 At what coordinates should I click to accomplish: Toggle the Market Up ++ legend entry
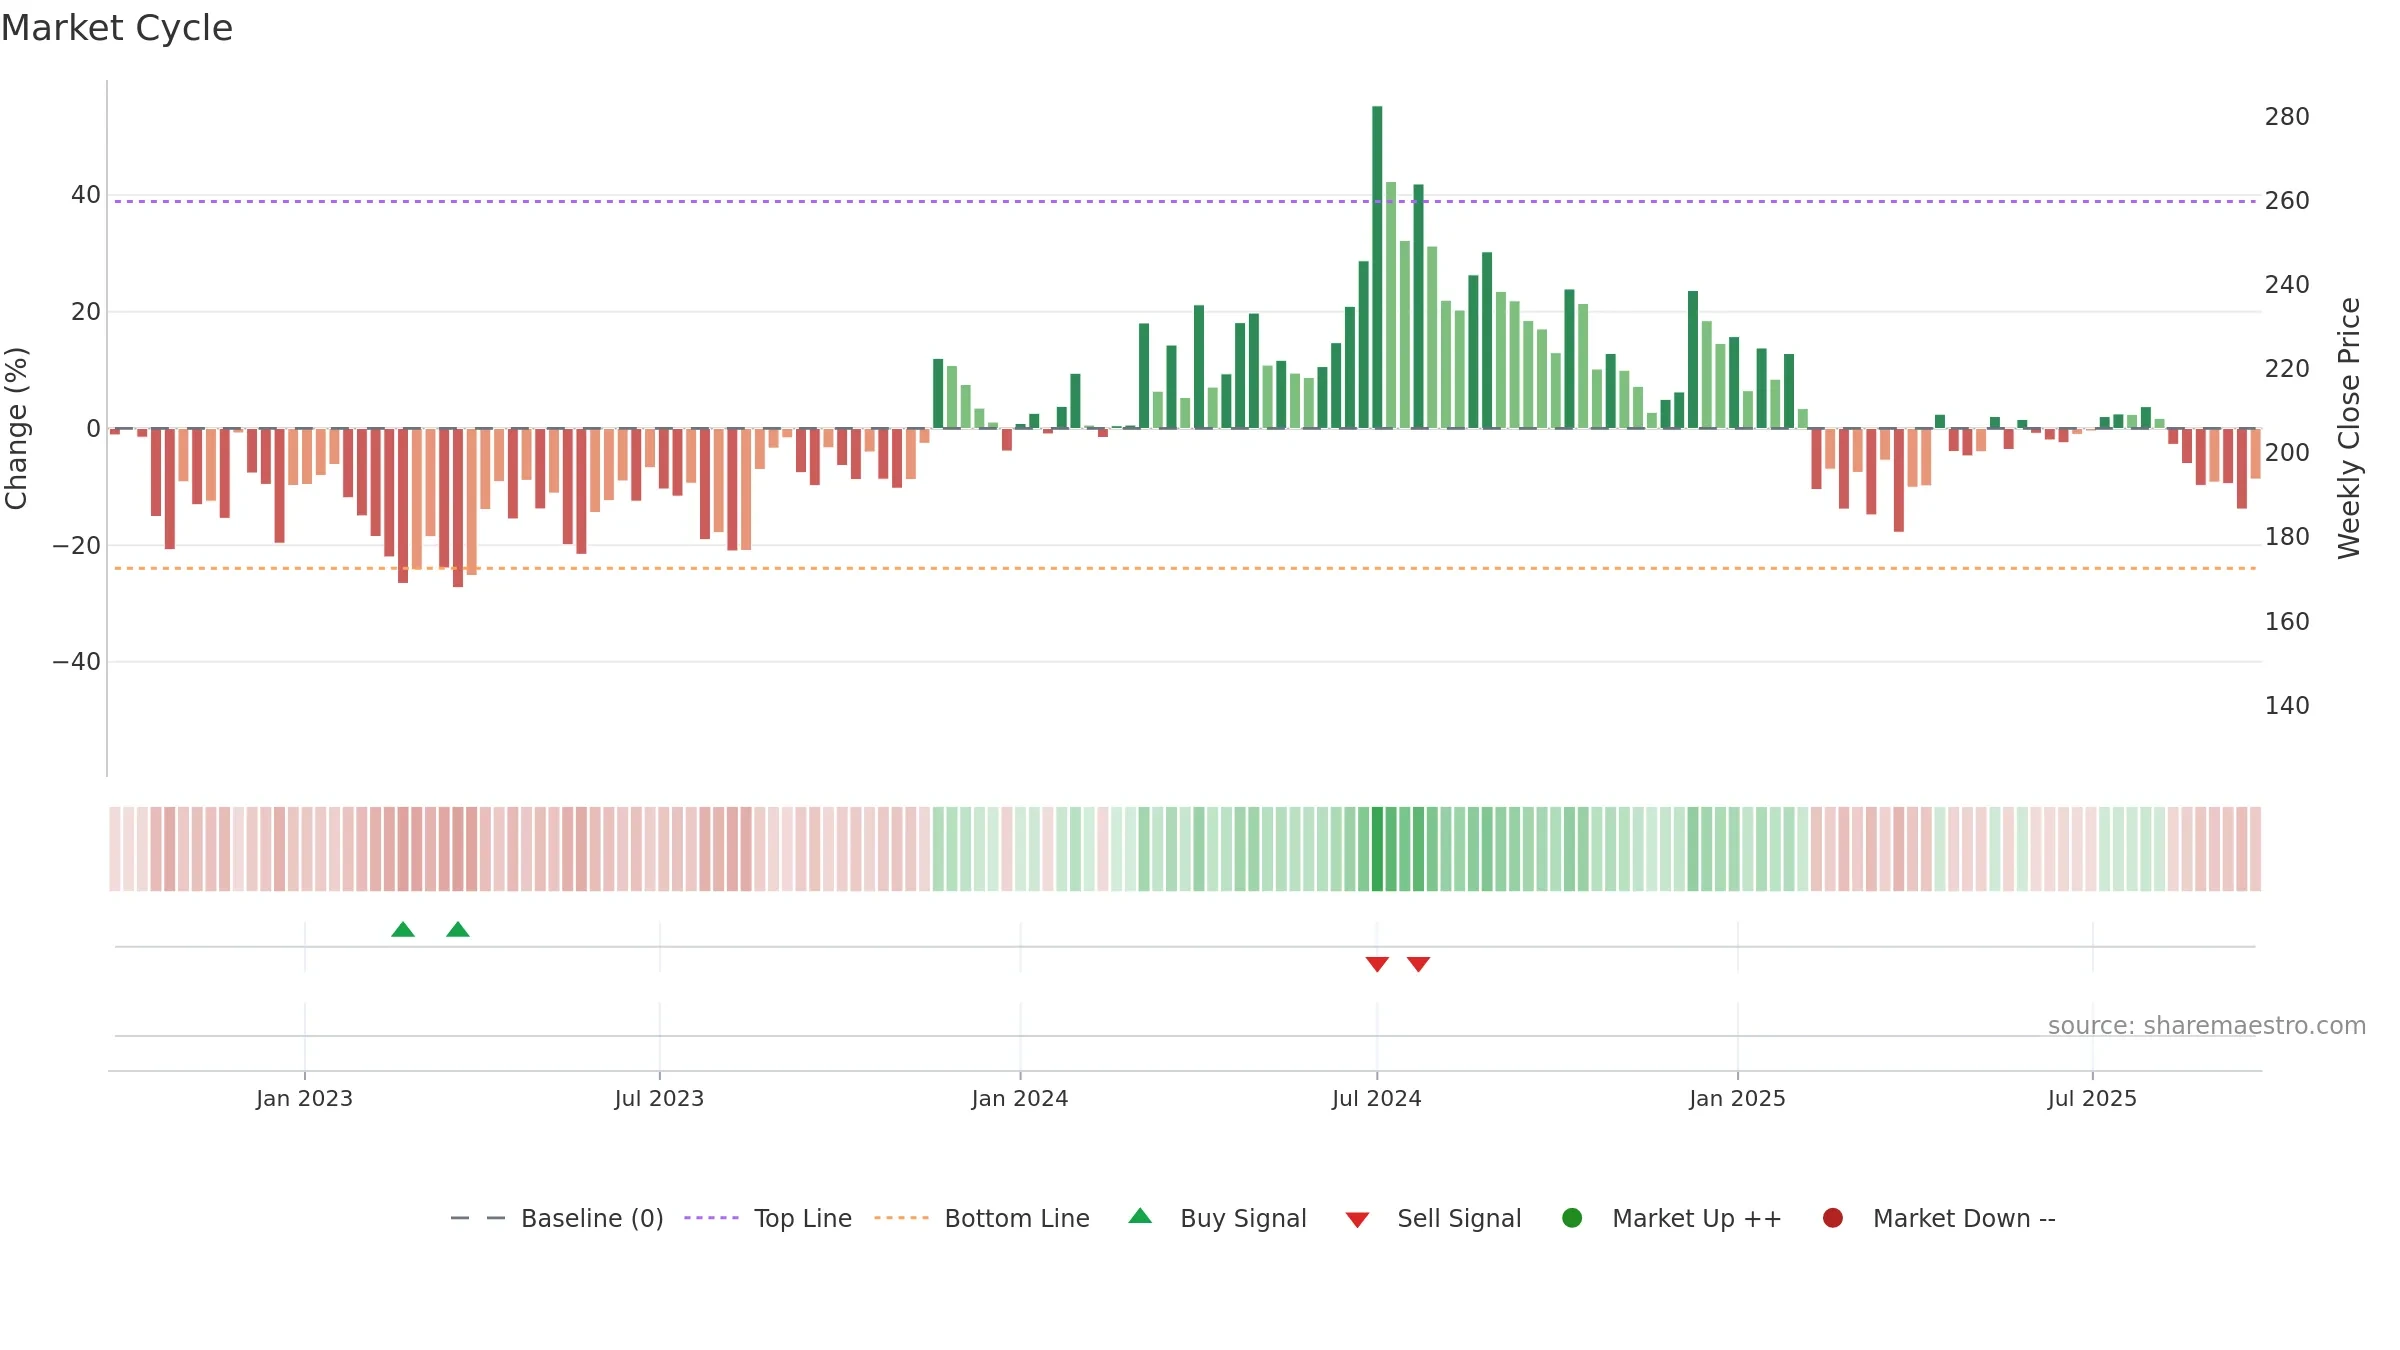pyautogui.click(x=1671, y=1218)
